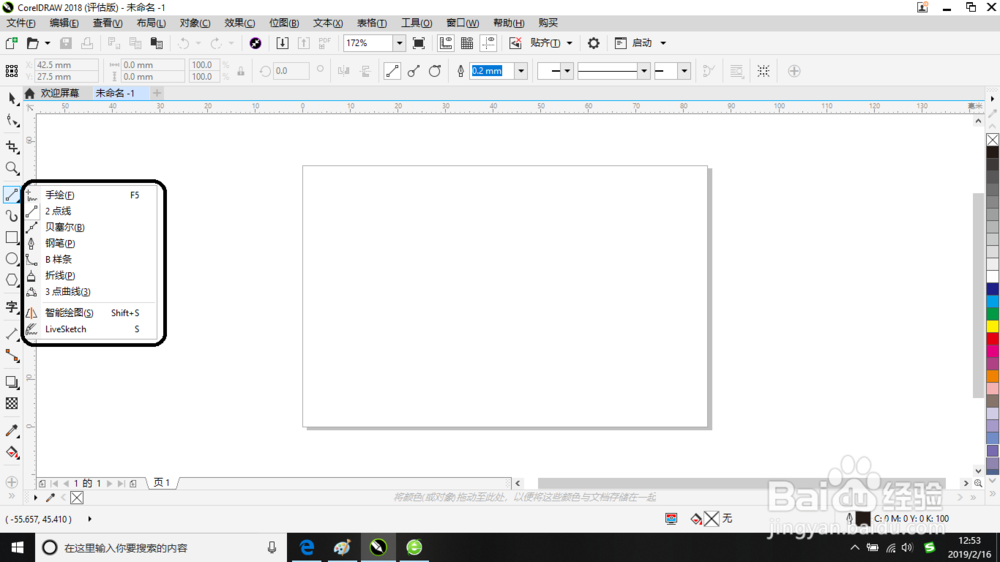Choose 钢笔(P) from the flyout
The image size is (1000, 562).
[x=90, y=243]
